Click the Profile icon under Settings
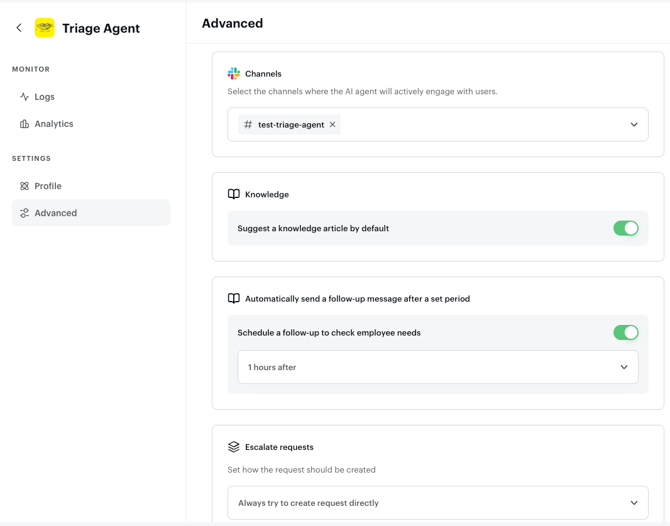The width and height of the screenshot is (670, 526). coord(24,186)
